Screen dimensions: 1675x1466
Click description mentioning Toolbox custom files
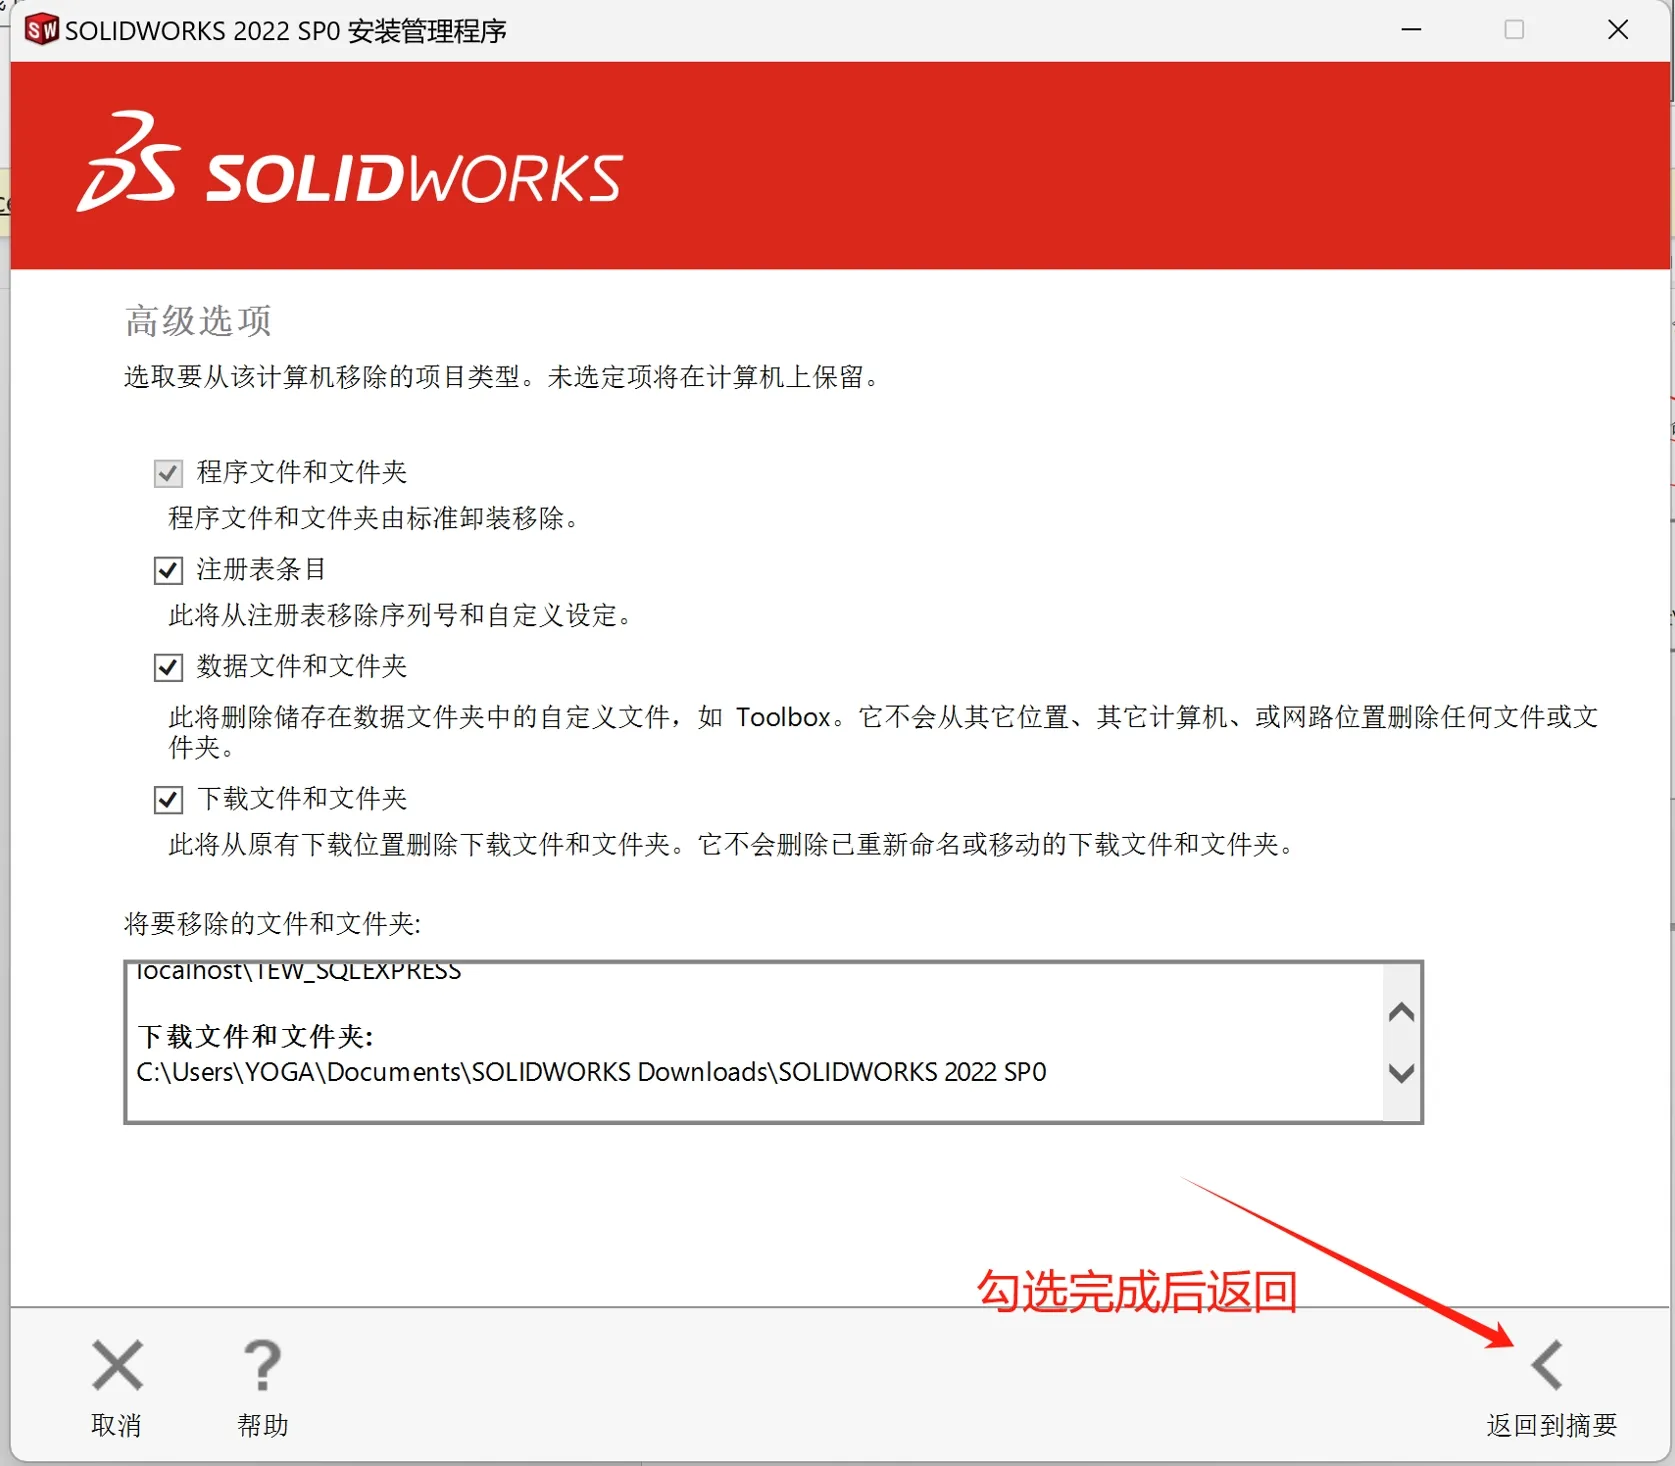tap(883, 731)
